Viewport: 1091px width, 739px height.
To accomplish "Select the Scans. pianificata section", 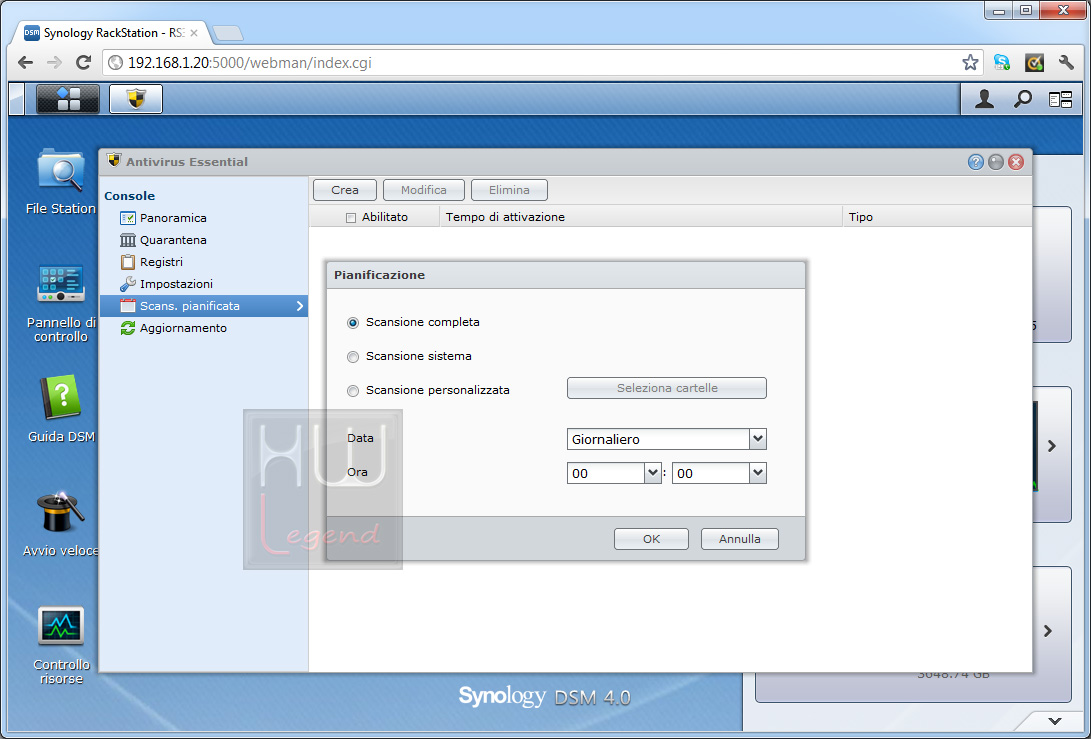I will [204, 305].
